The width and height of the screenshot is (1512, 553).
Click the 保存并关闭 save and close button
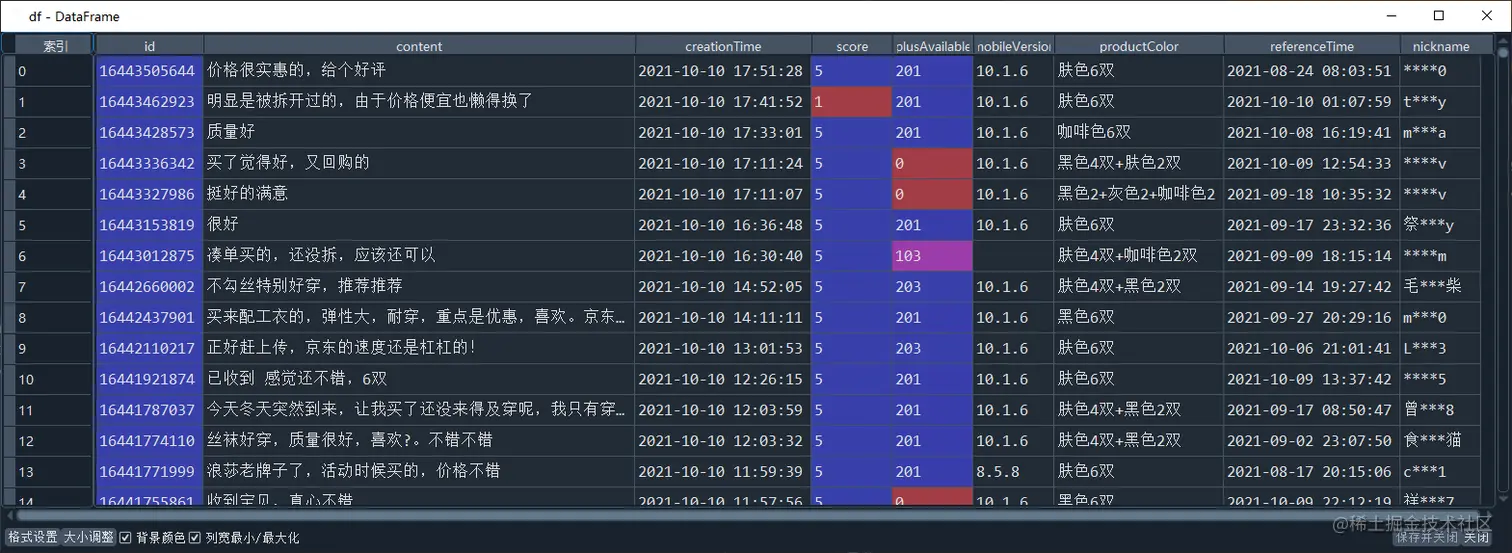click(1425, 538)
